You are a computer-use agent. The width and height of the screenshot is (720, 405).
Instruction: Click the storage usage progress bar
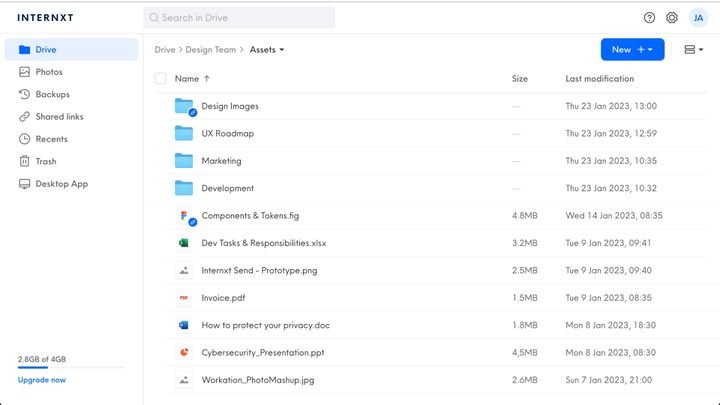tap(71, 368)
